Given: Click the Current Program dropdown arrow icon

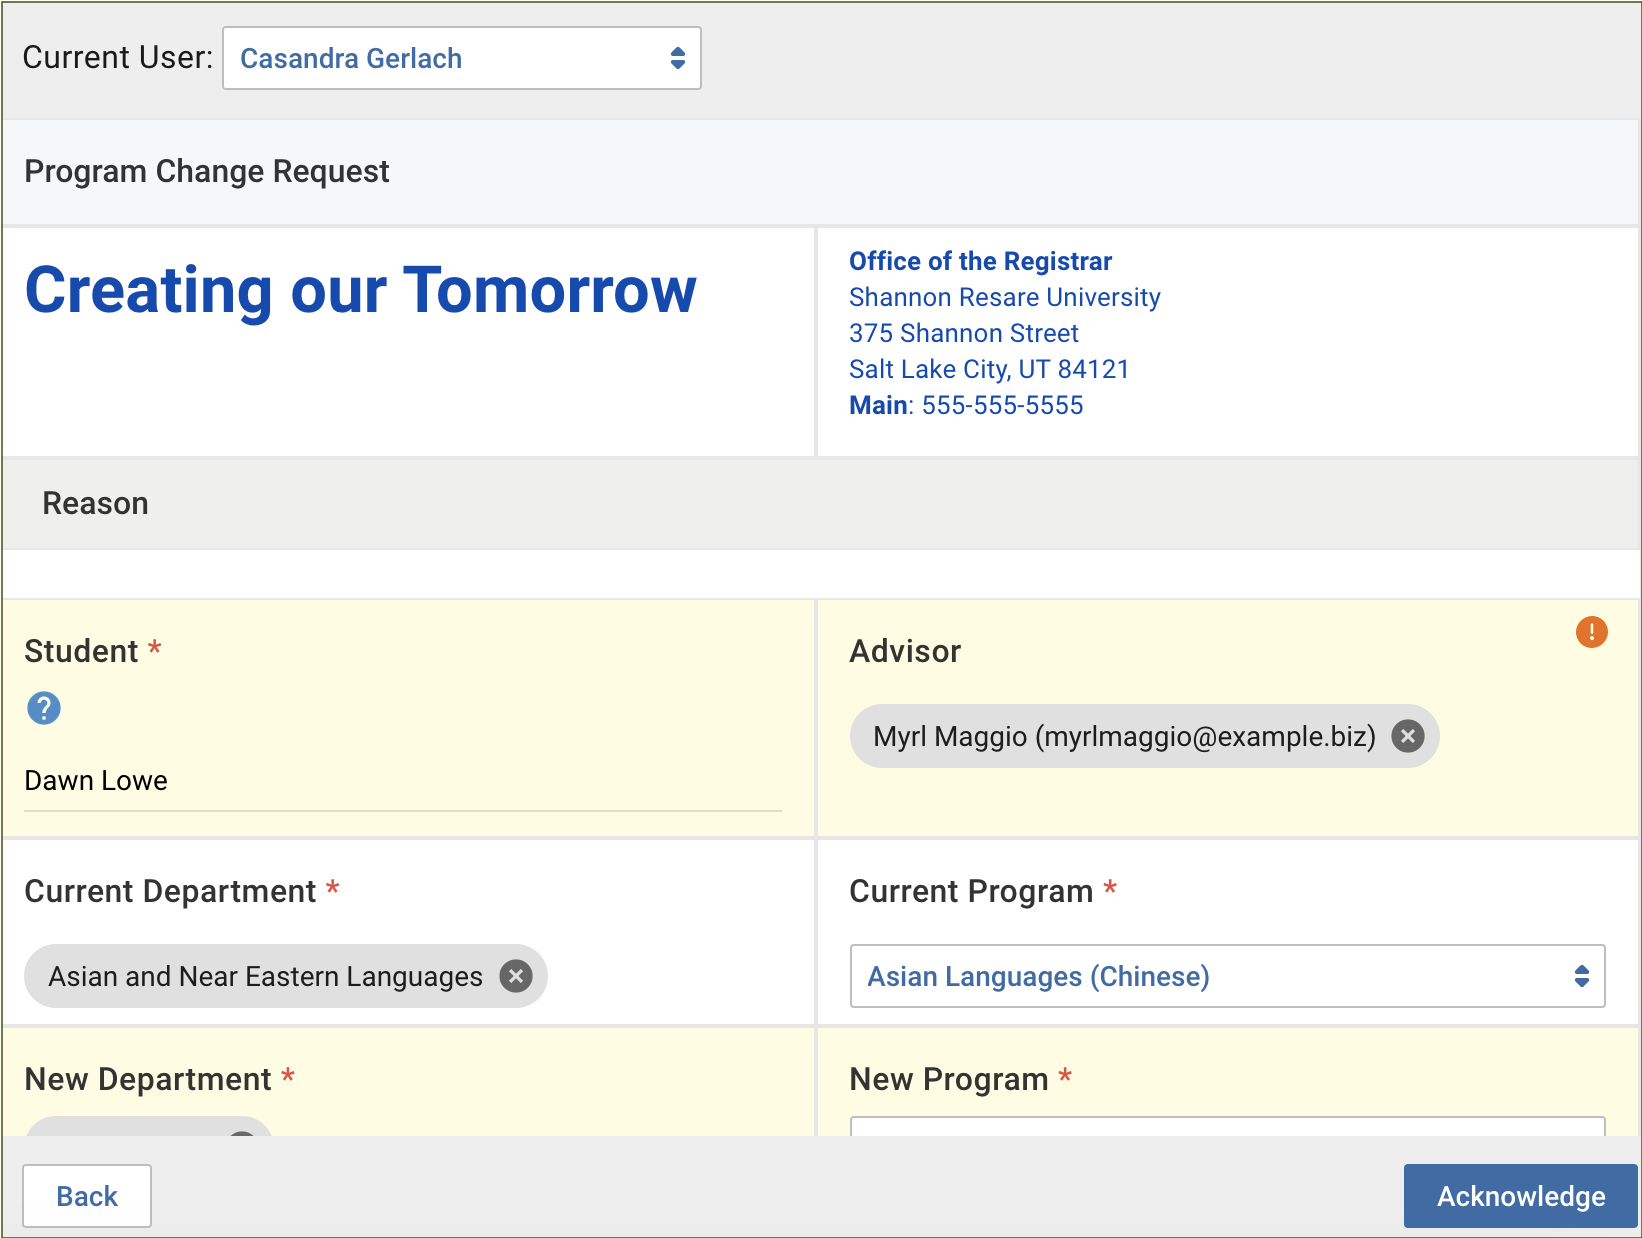Looking at the screenshot, I should (1582, 977).
